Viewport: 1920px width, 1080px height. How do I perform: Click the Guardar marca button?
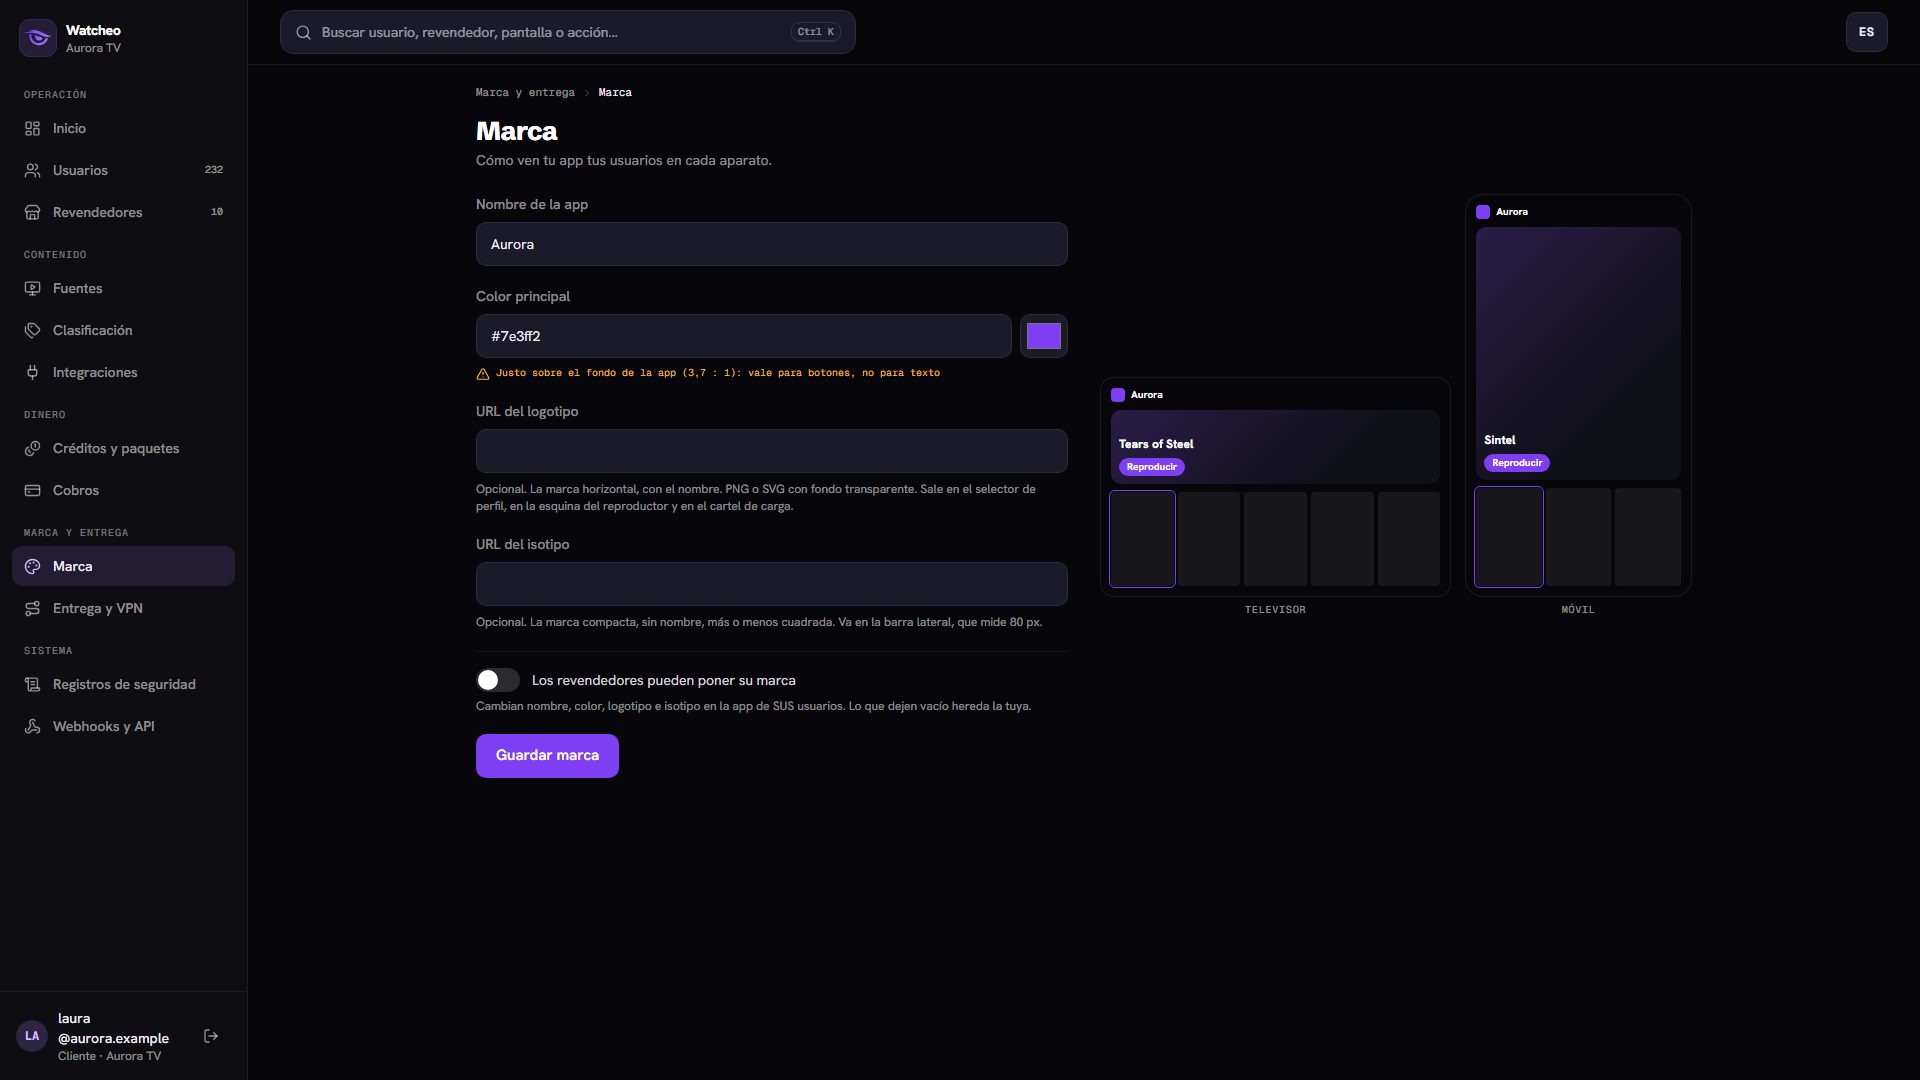click(x=547, y=756)
